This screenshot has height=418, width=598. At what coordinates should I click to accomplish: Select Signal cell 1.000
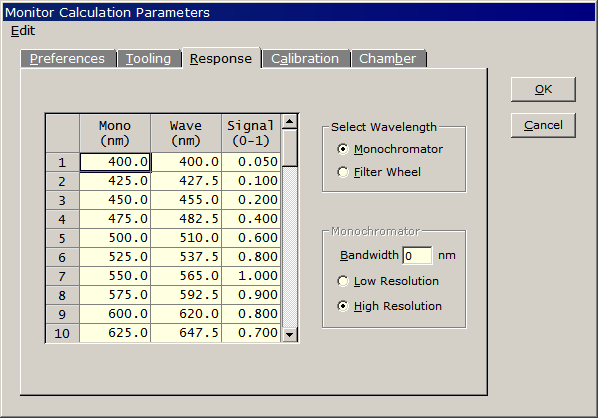pyautogui.click(x=251, y=276)
